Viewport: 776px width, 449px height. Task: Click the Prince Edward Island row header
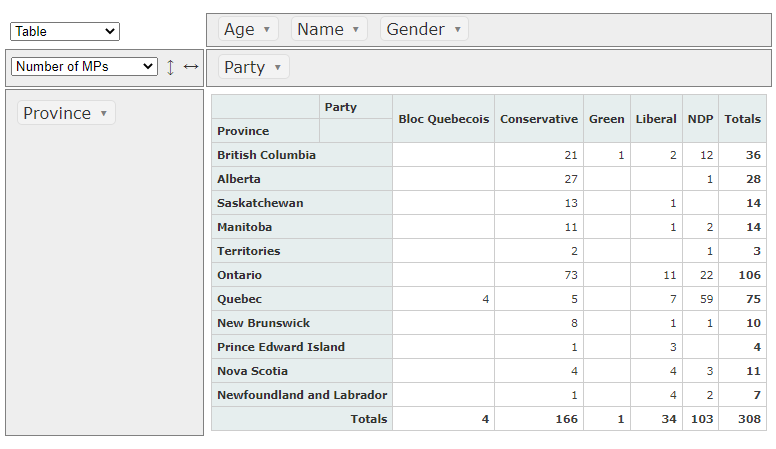coord(302,347)
